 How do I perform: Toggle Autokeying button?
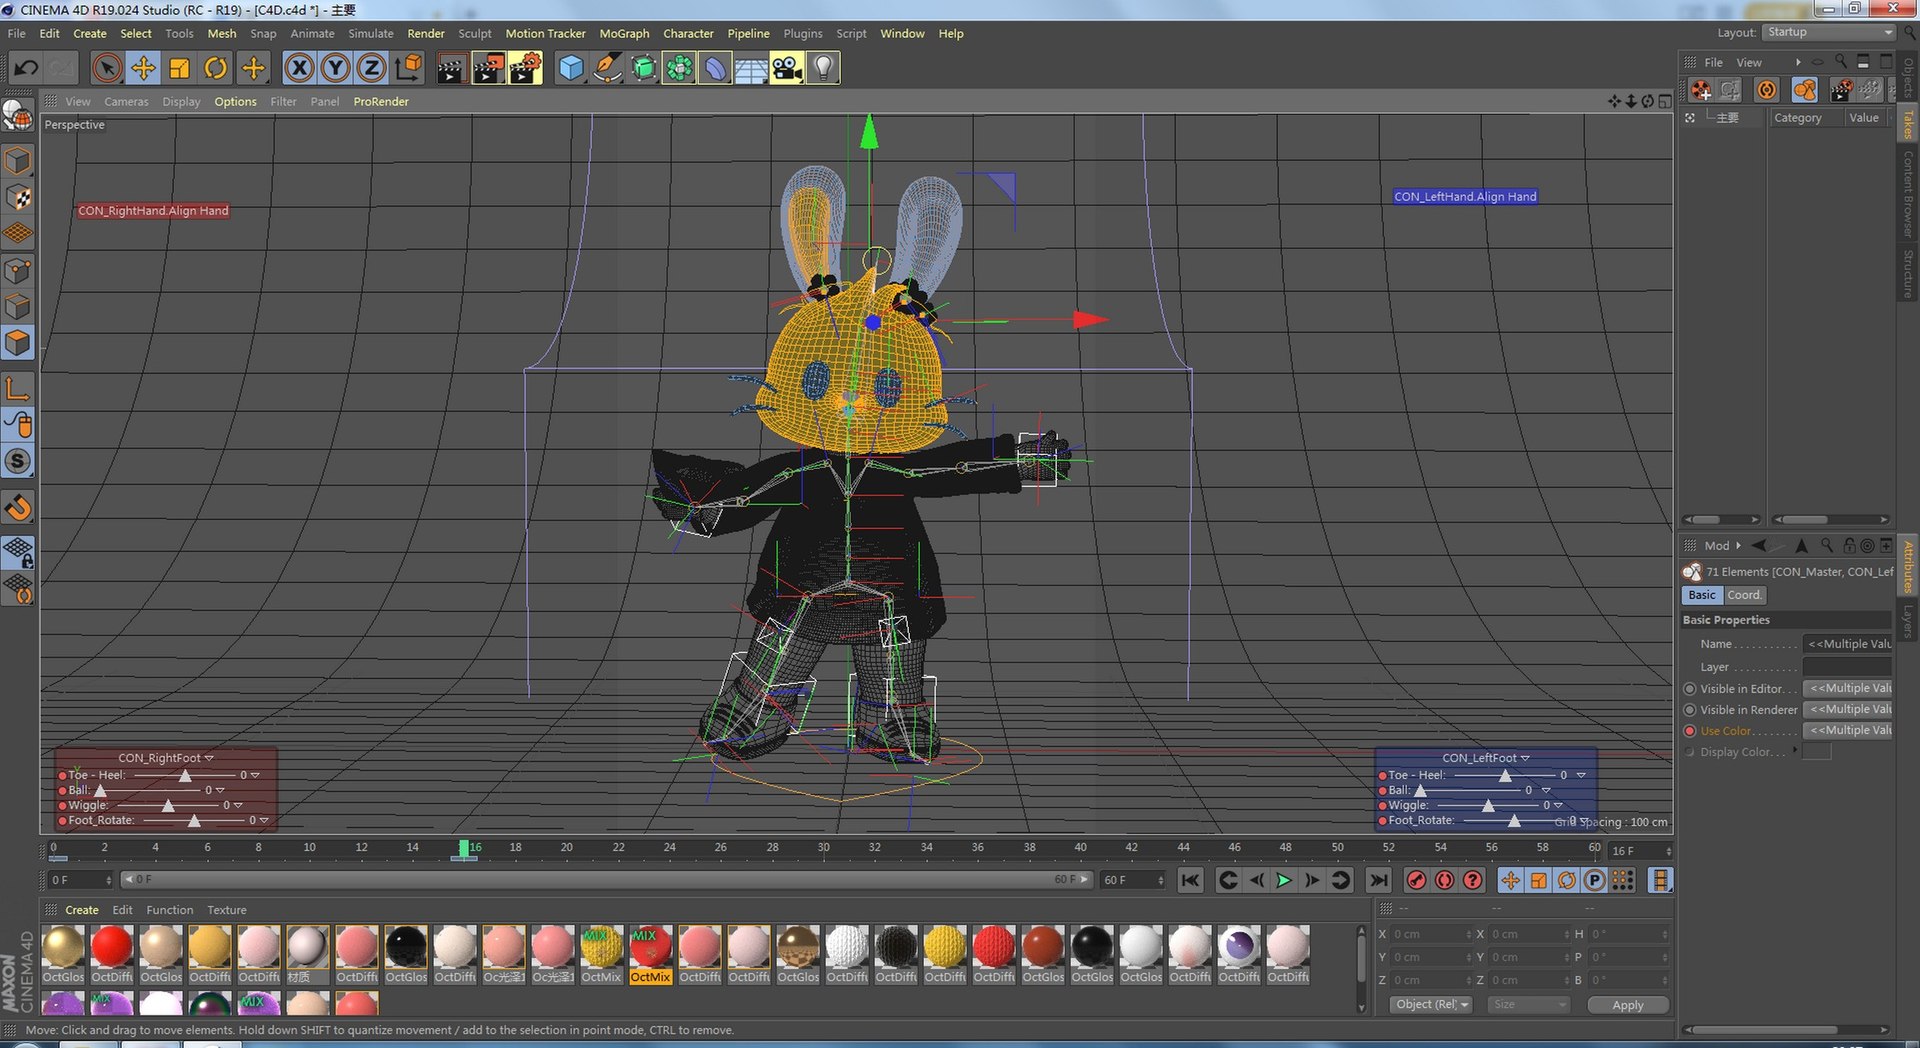point(1444,880)
